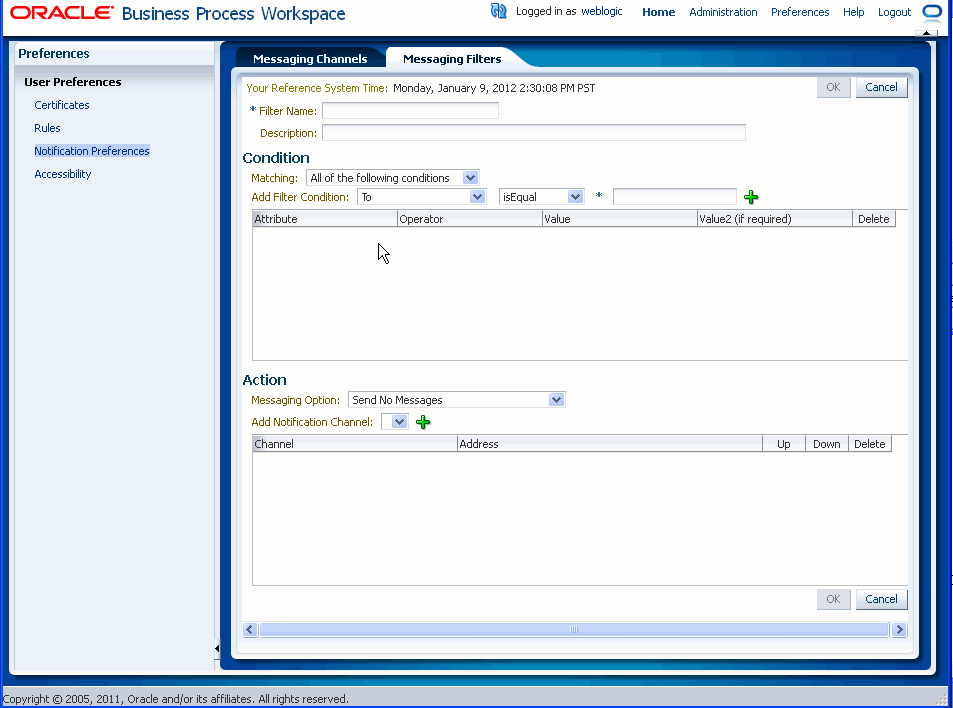Click the Delete header in Action table
Screen dimensions: 953x708
(870, 444)
